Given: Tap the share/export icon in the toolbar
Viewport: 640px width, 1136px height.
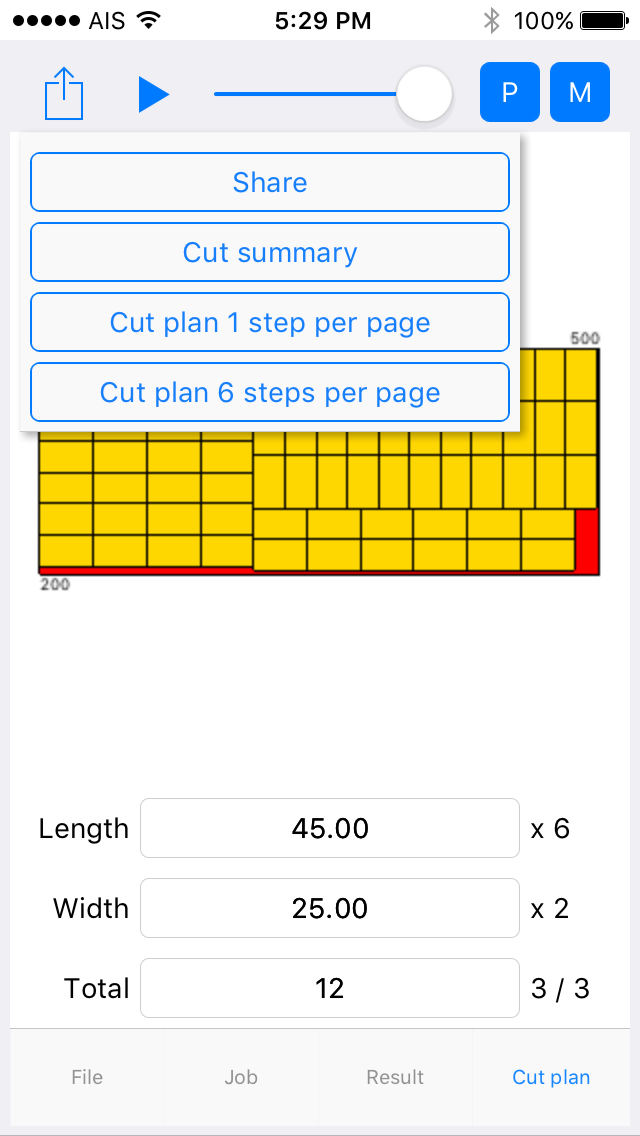Looking at the screenshot, I should [x=64, y=93].
